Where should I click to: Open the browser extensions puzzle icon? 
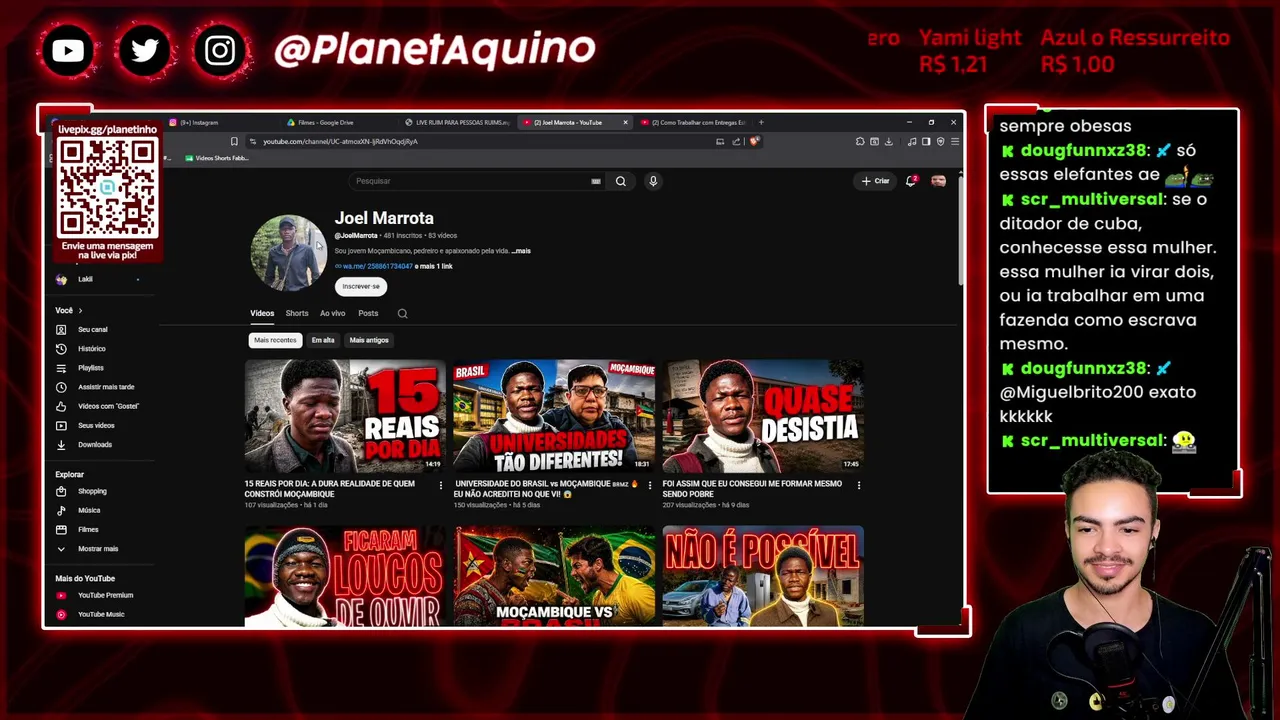pyautogui.click(x=860, y=141)
